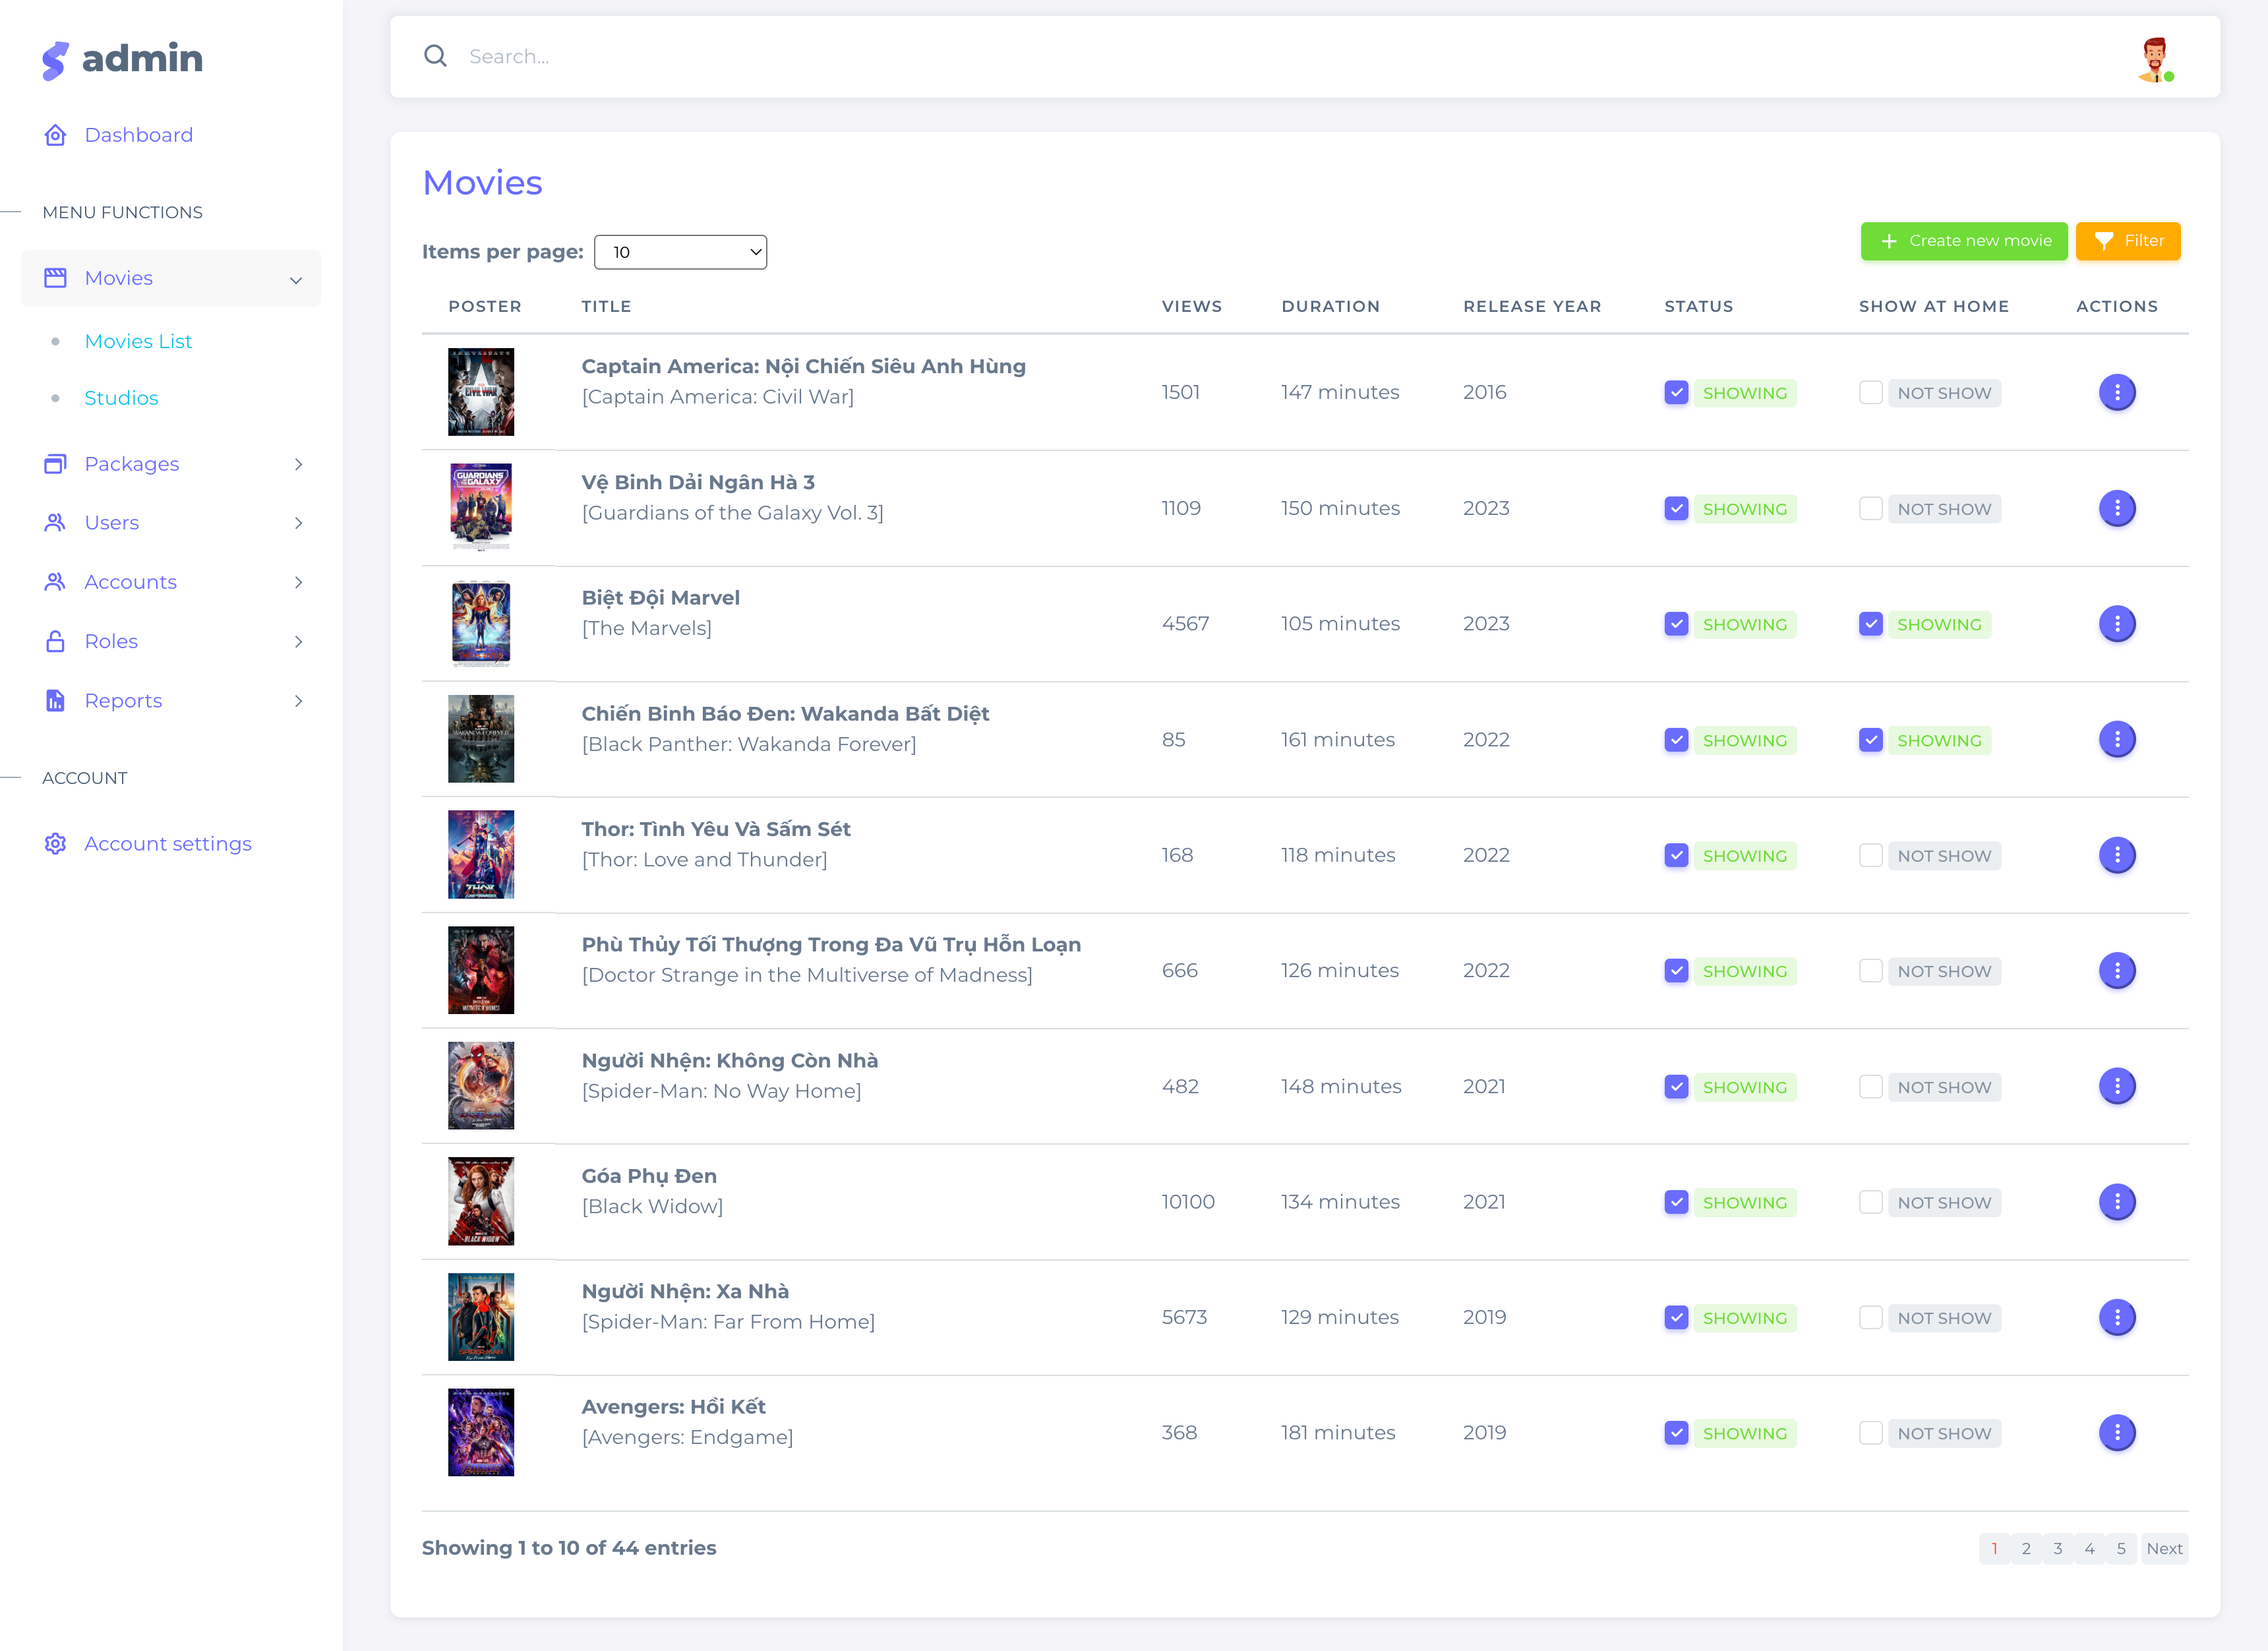
Task: Click the Avengers: Endgame poster thumbnail
Action: pyautogui.click(x=480, y=1432)
